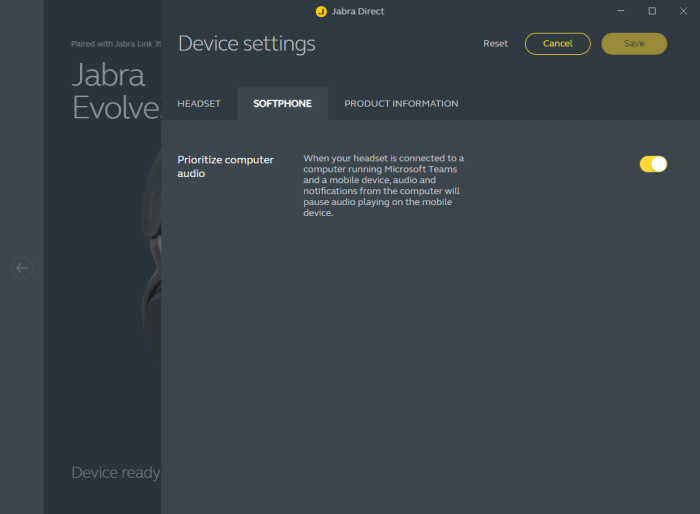Click the 'Device ready' status text

coord(116,472)
